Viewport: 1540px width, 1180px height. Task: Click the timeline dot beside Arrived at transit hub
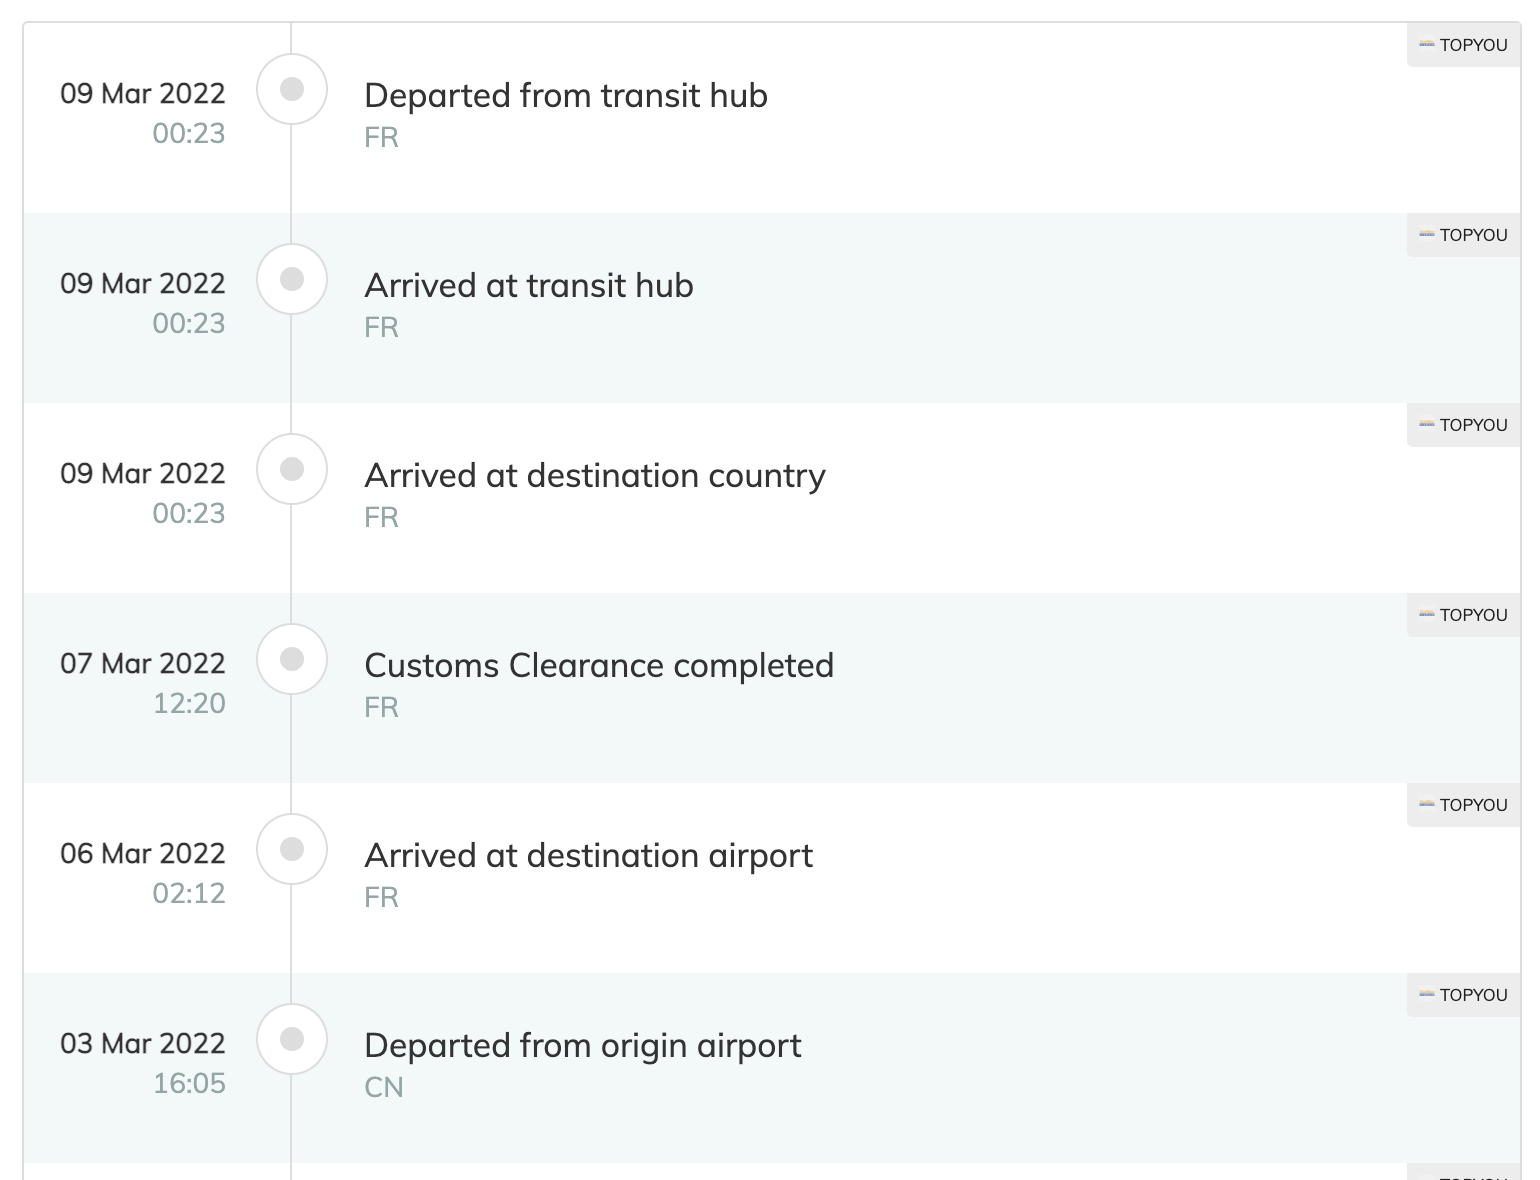pos(292,280)
